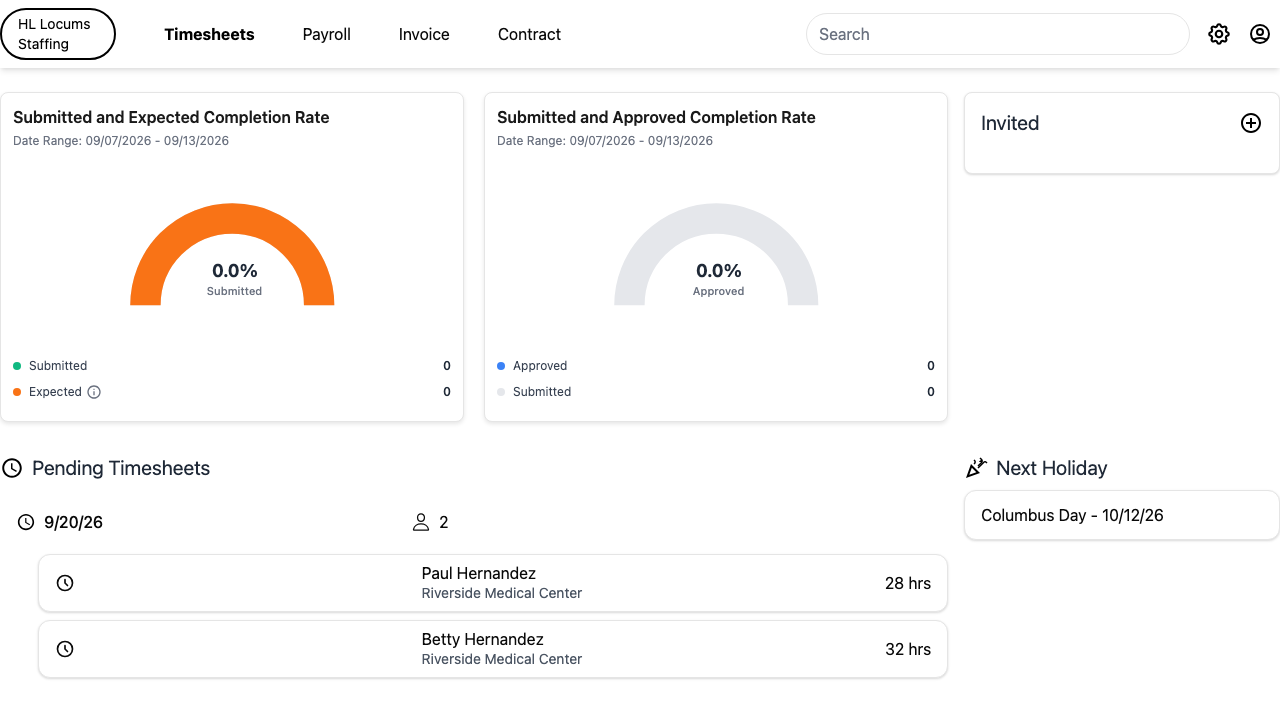This screenshot has width=1280, height=720.
Task: Open Betty Hernandez pending timesheet
Action: pos(493,649)
